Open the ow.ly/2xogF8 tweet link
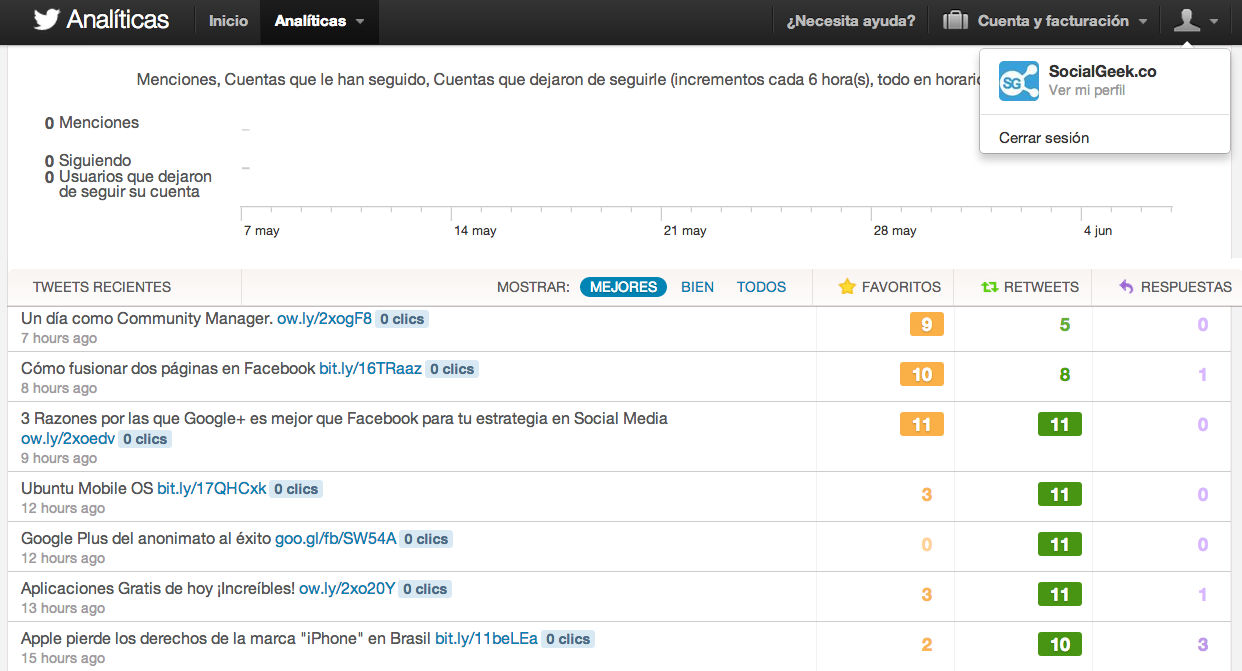The image size is (1242, 671). 324,319
